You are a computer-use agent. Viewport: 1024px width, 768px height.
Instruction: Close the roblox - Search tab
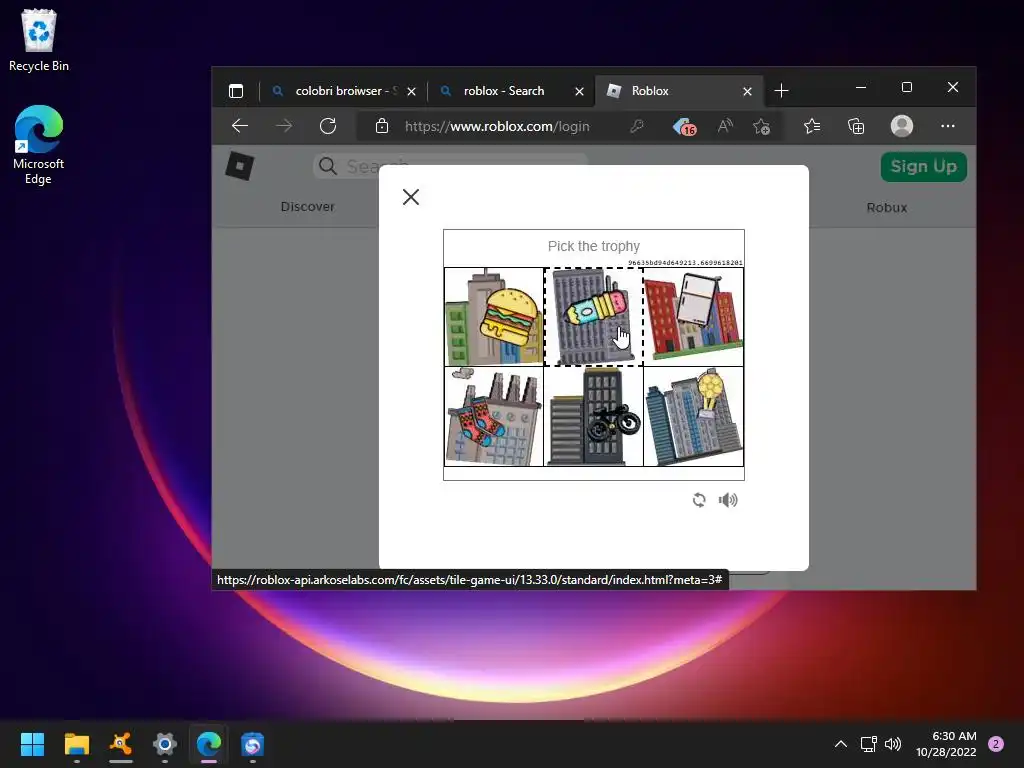pyautogui.click(x=579, y=91)
